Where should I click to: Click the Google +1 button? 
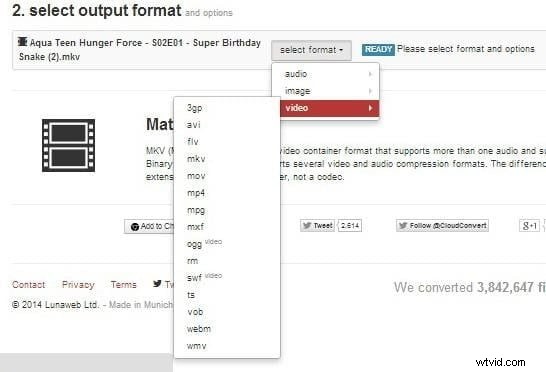[529, 226]
